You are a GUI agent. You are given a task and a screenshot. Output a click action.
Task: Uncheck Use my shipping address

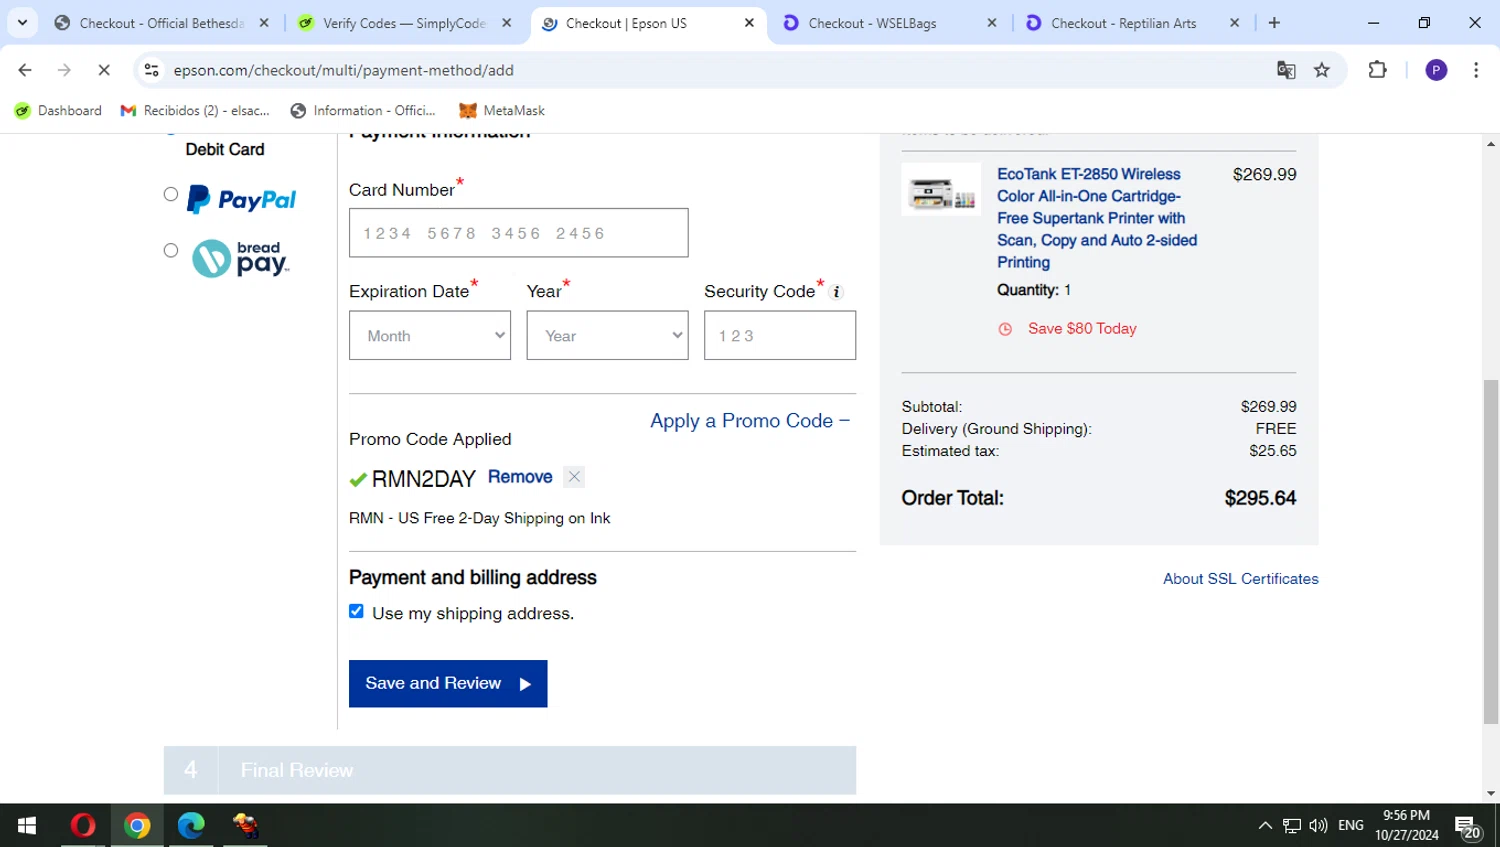point(356,611)
